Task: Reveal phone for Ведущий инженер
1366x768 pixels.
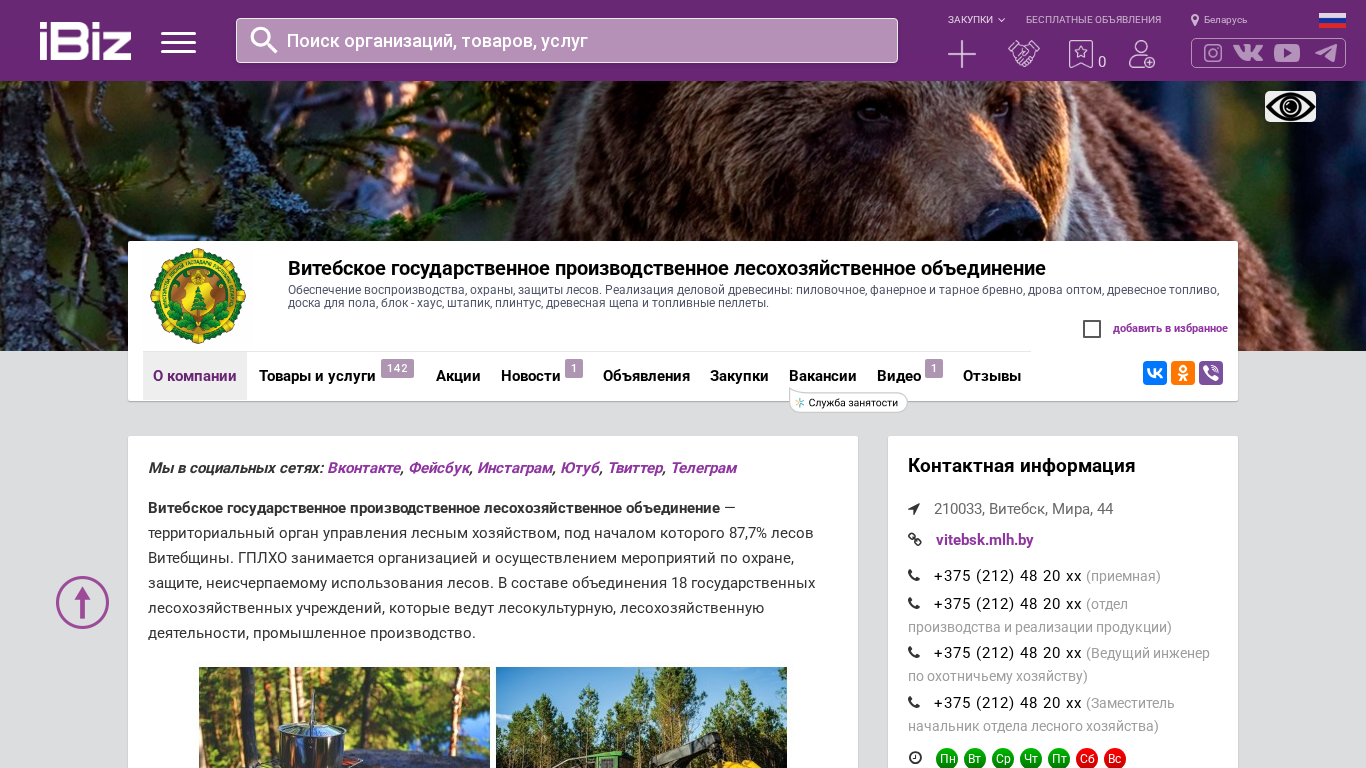Action: click(1008, 653)
